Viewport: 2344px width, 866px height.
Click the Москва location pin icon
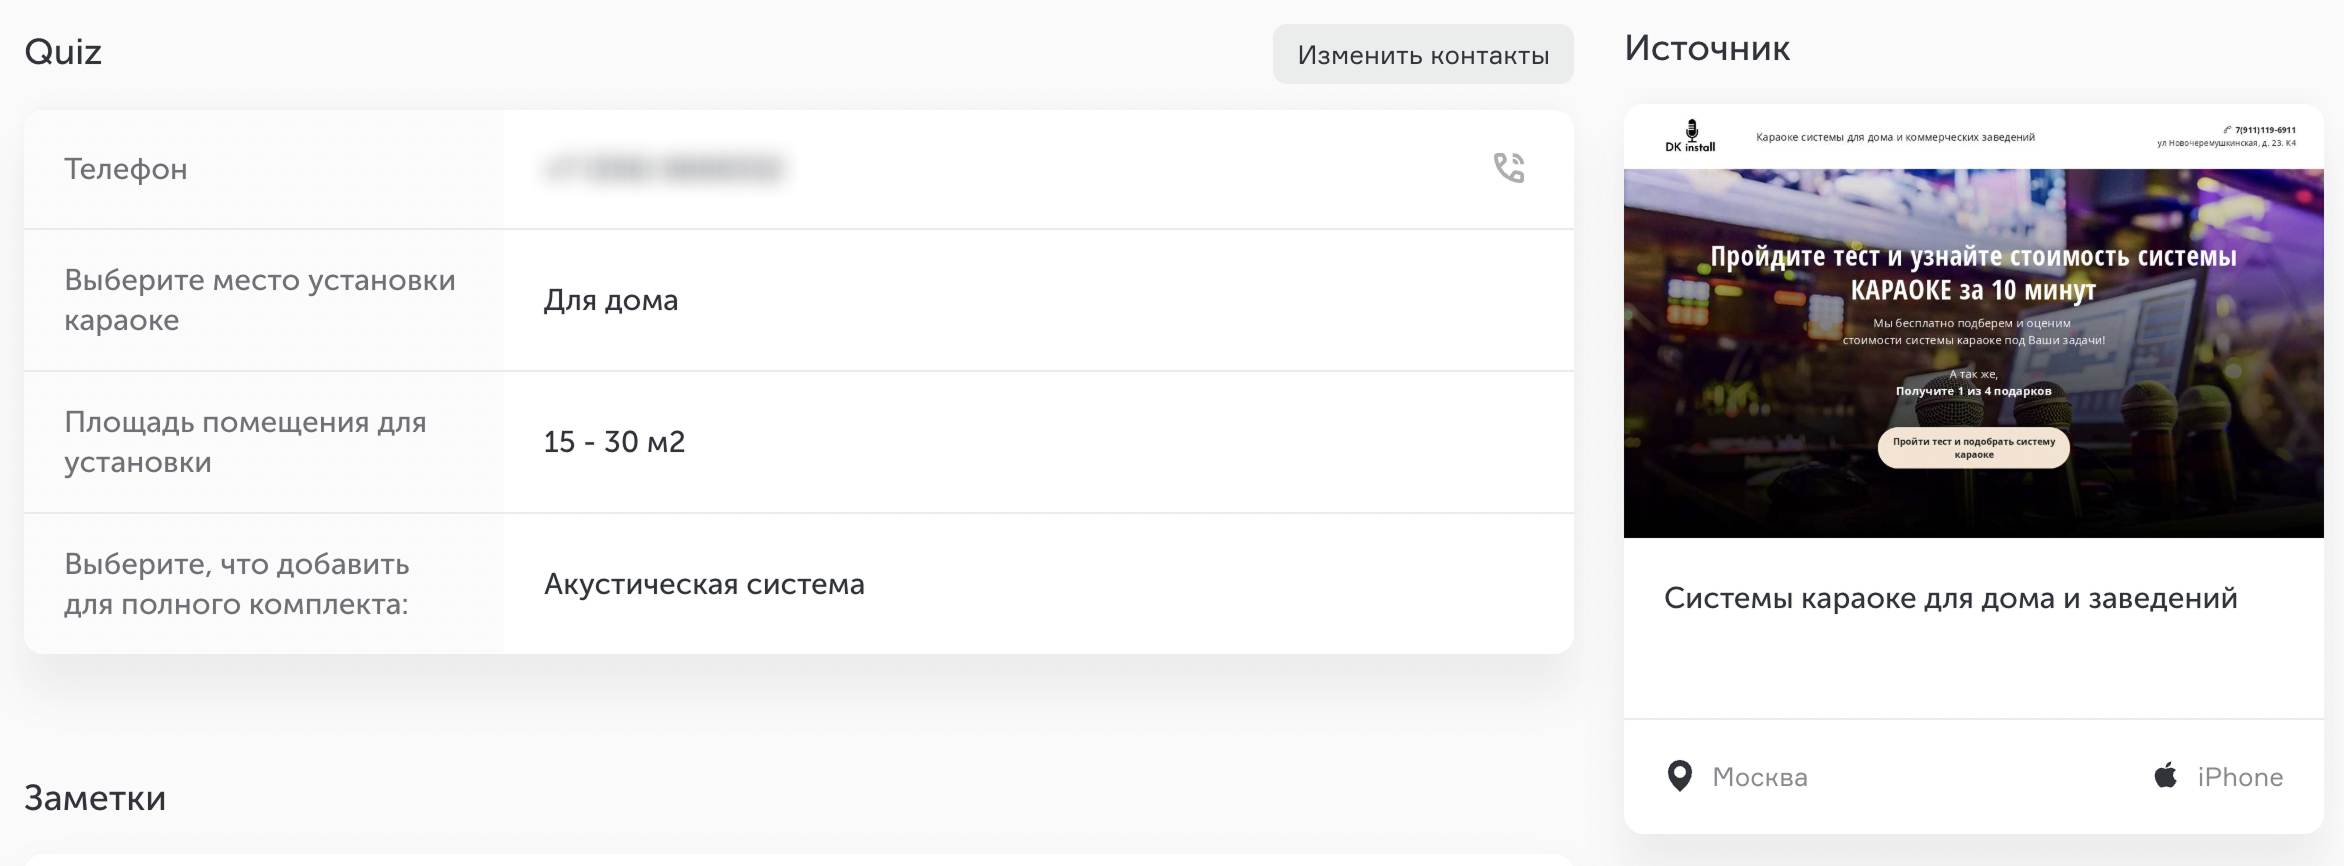point(1680,776)
